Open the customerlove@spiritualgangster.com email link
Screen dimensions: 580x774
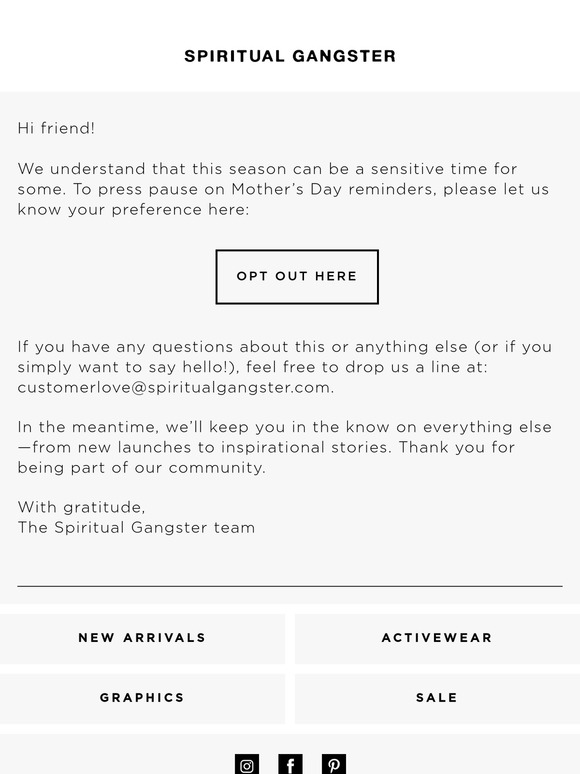174,387
